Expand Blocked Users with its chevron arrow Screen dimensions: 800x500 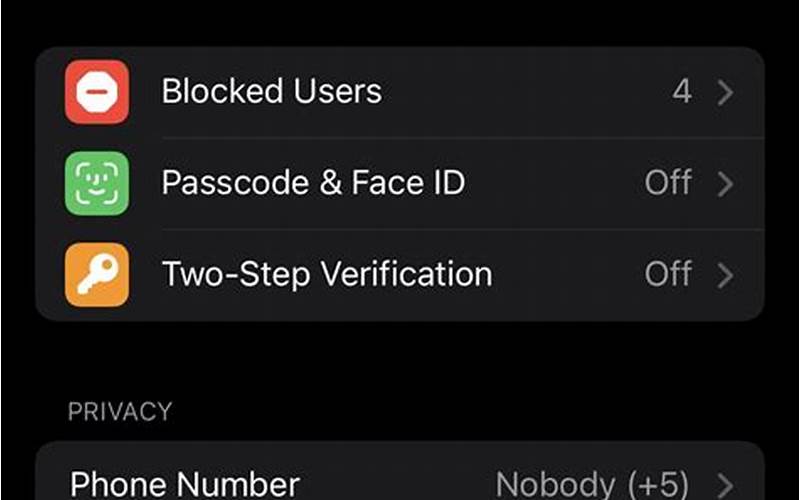tap(725, 92)
